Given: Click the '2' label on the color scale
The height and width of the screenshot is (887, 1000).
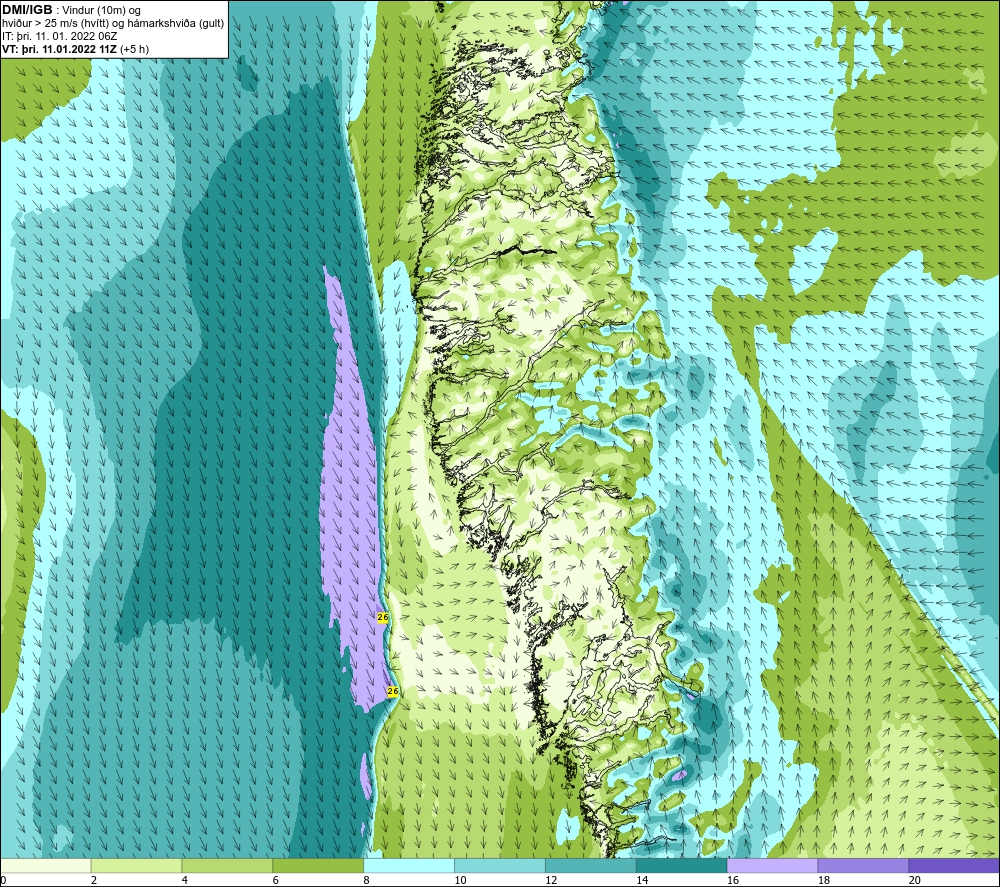Looking at the screenshot, I should point(94,880).
